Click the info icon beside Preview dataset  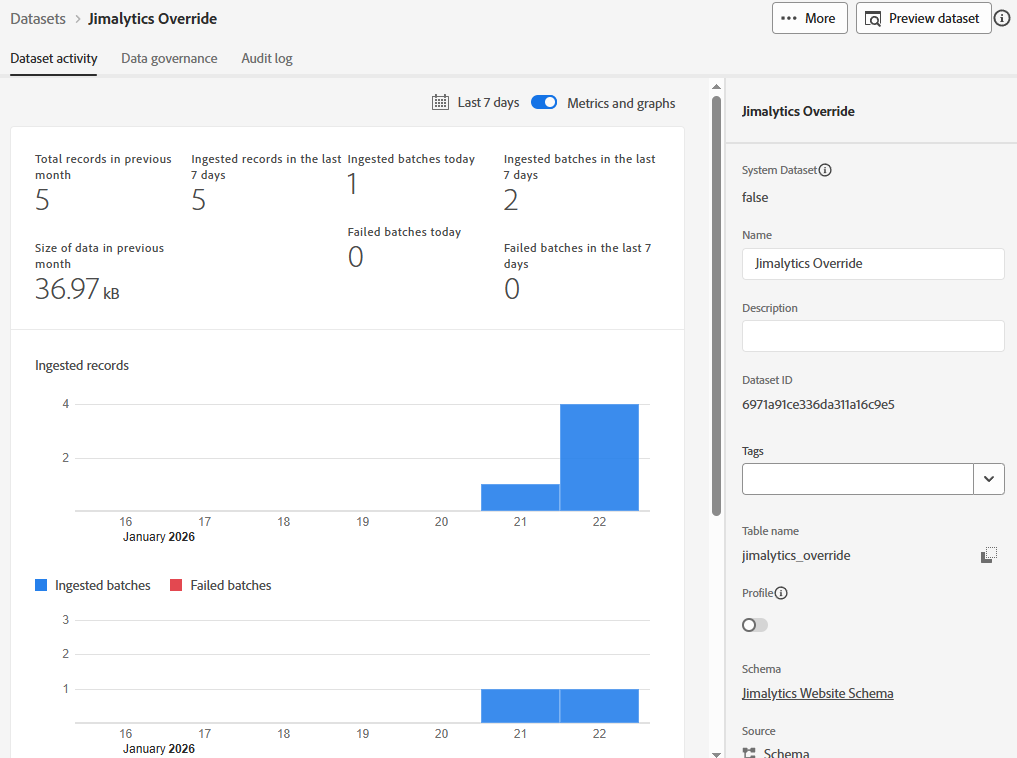click(x=1002, y=19)
